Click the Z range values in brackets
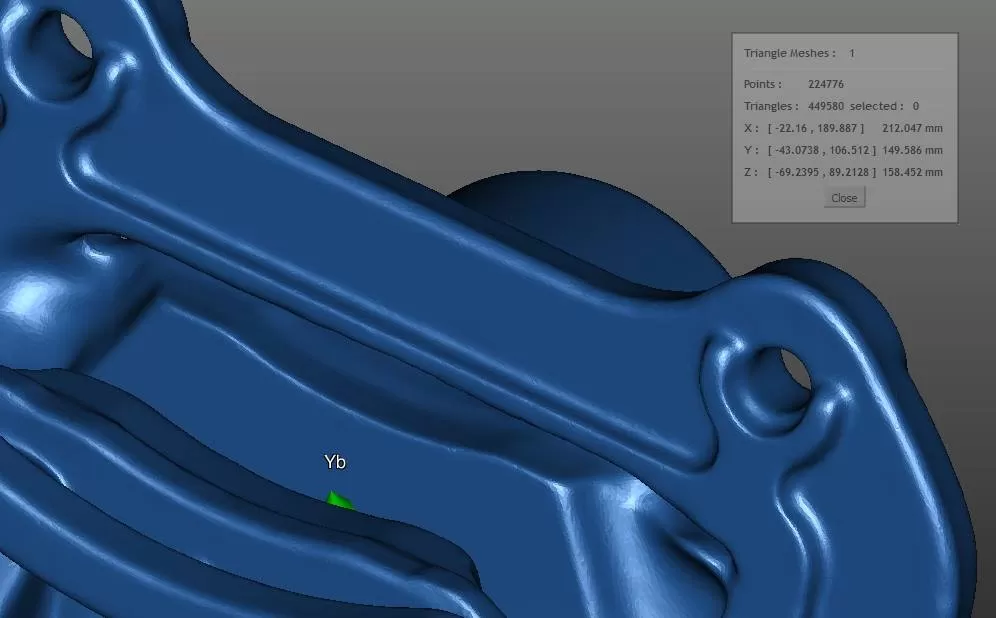The height and width of the screenshot is (618, 996). click(821, 172)
